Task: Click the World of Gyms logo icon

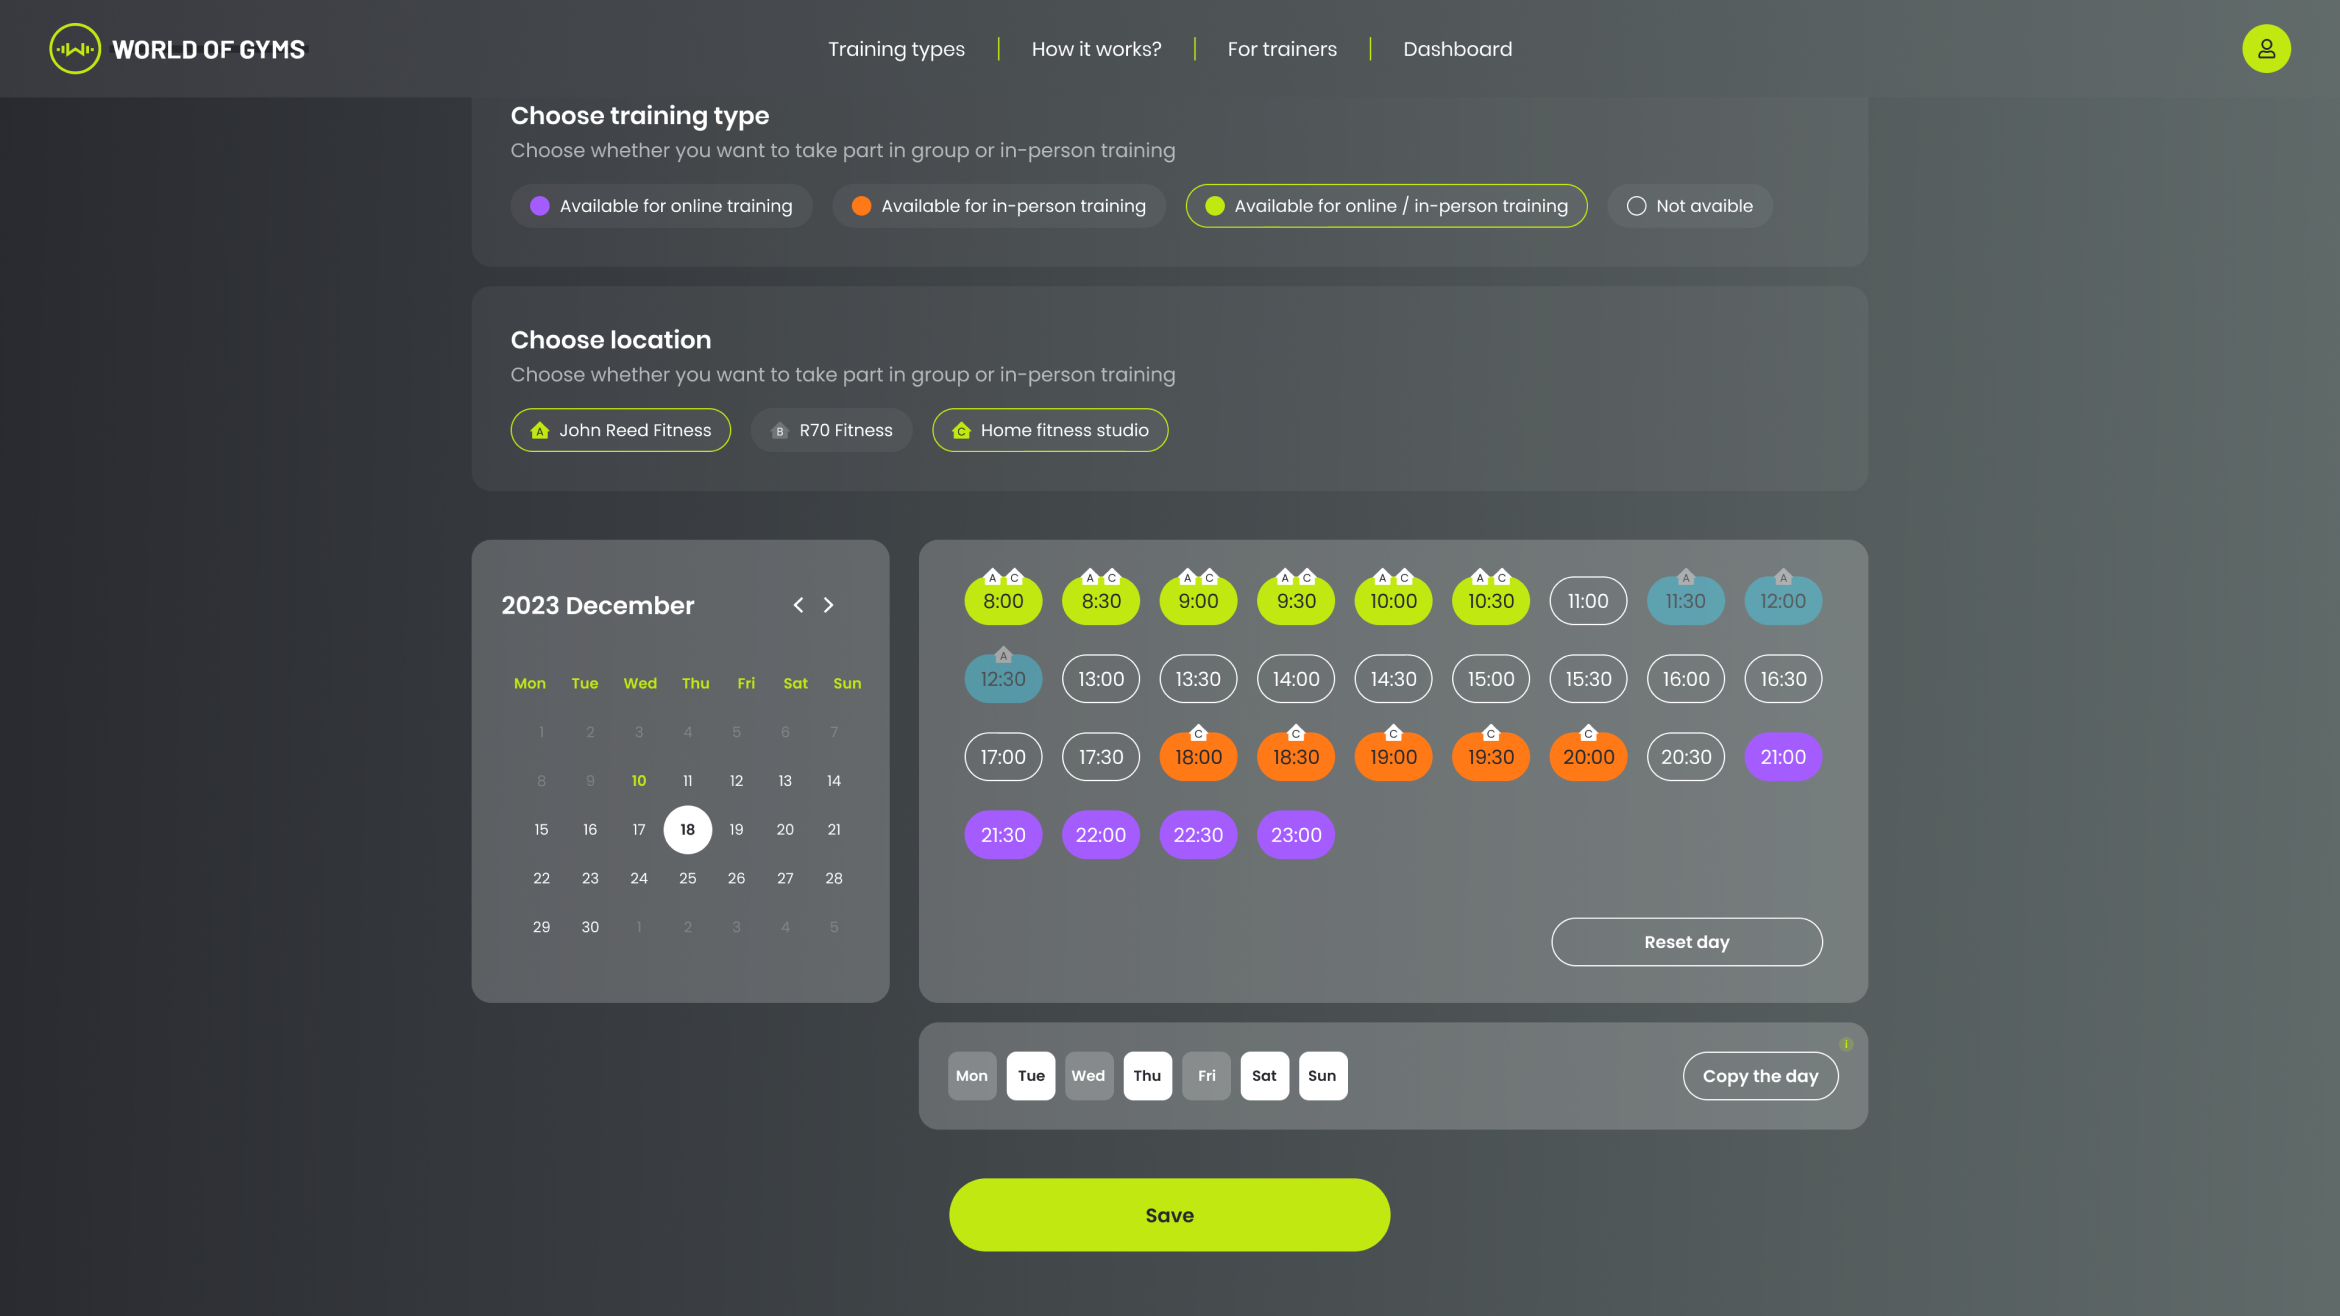Action: click(74, 48)
